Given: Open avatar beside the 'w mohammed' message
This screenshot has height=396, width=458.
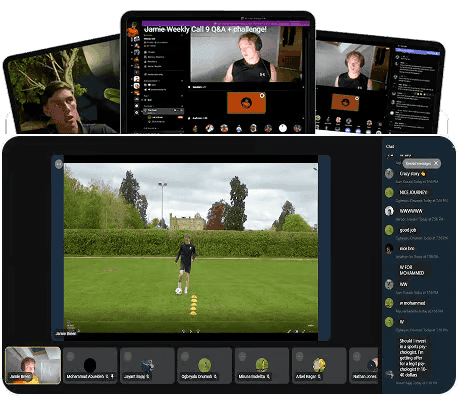Looking at the screenshot, I should [389, 303].
